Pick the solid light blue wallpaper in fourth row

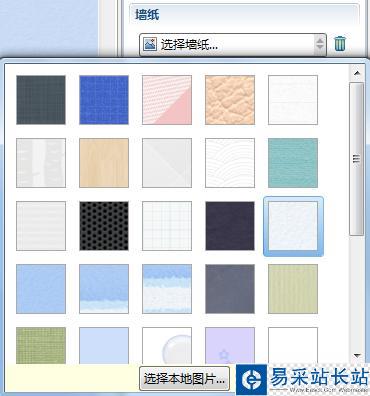[41, 289]
